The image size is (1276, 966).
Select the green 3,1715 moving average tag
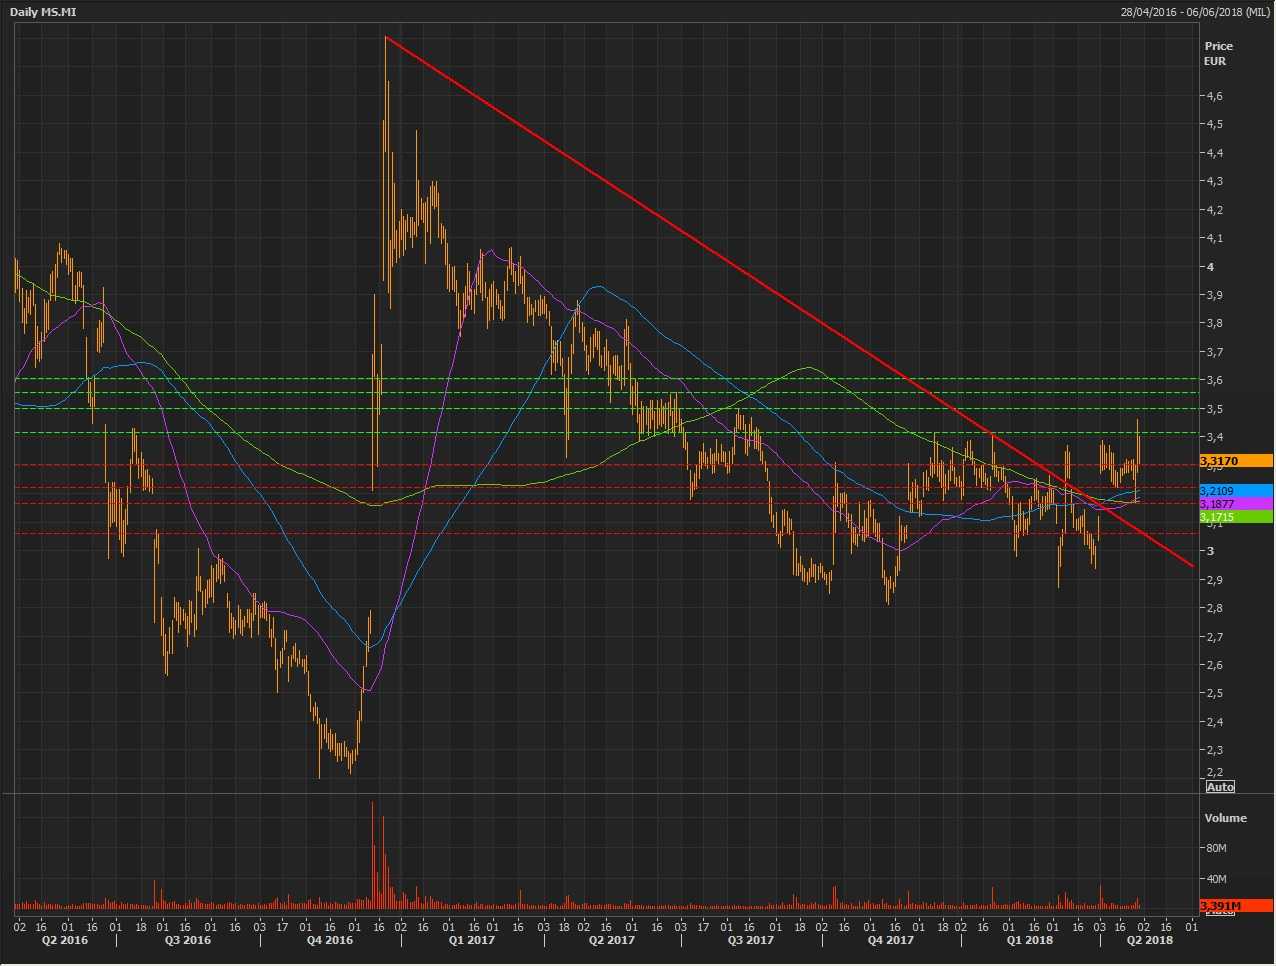[x=1235, y=517]
